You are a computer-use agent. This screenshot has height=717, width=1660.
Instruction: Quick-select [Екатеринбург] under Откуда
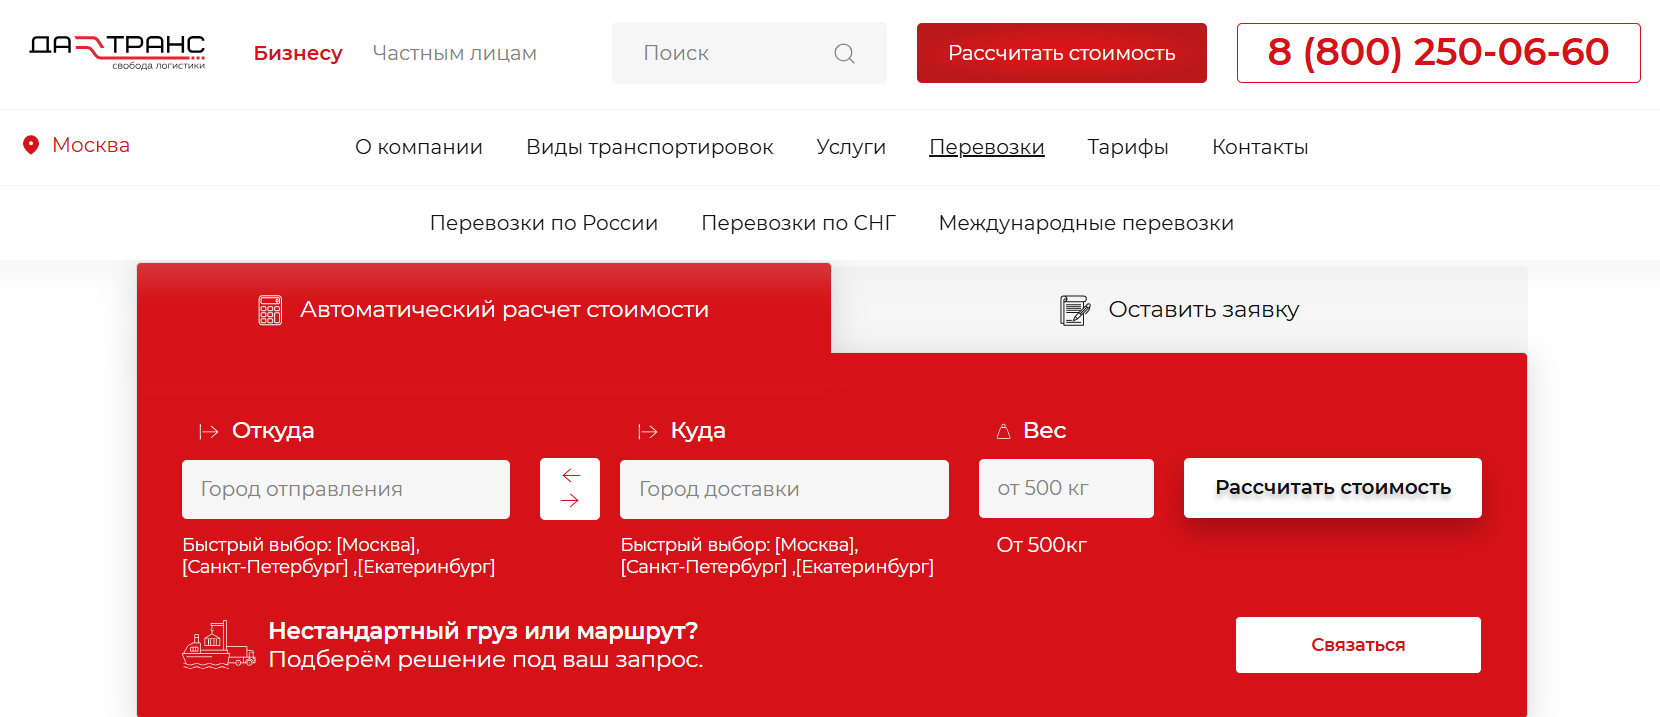click(x=426, y=567)
